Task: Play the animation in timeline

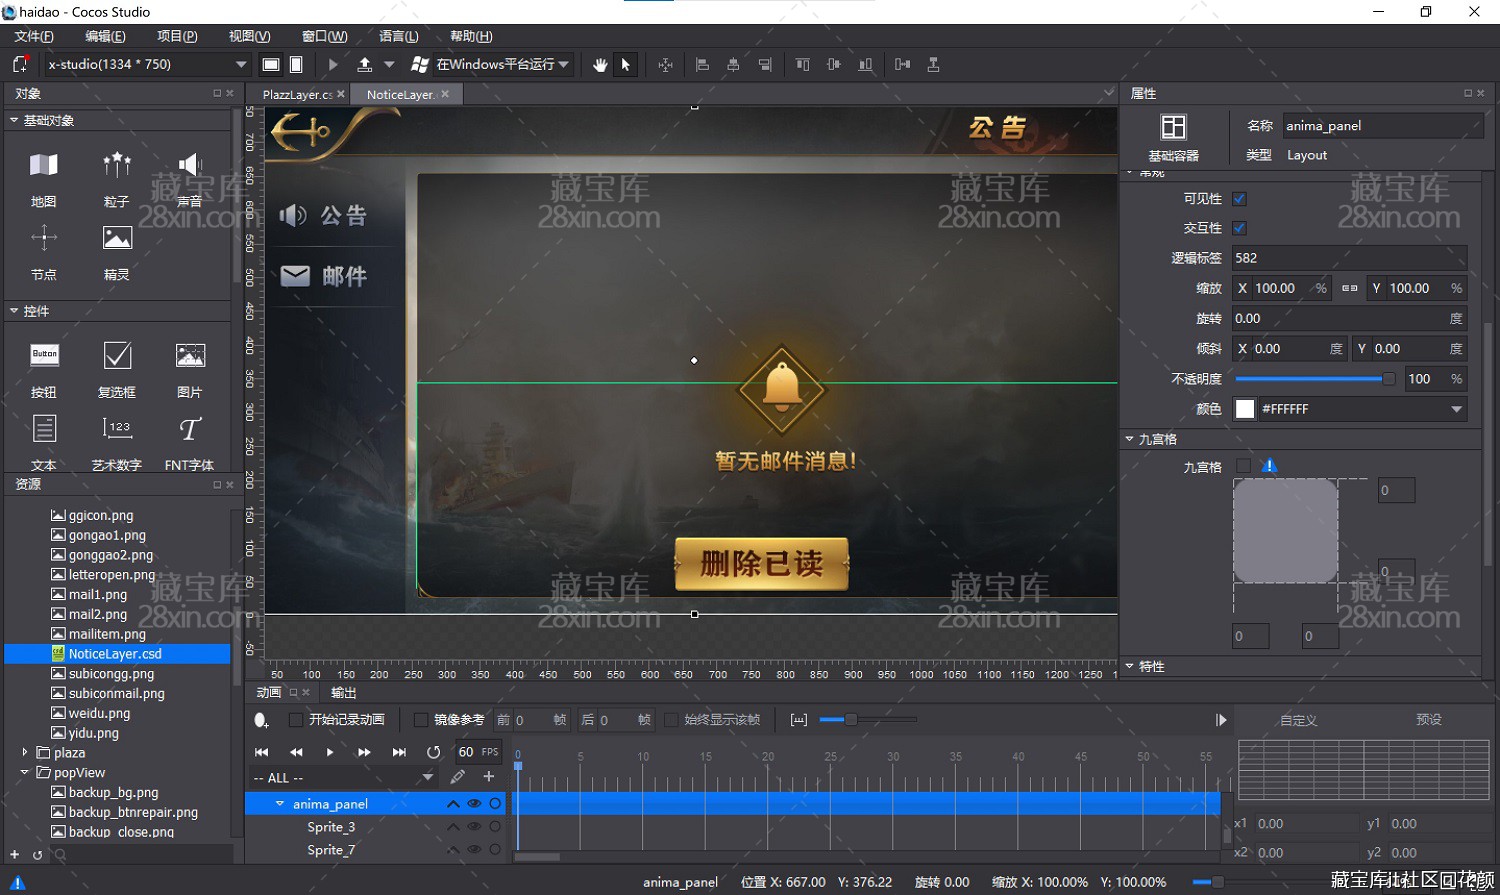Action: [330, 752]
